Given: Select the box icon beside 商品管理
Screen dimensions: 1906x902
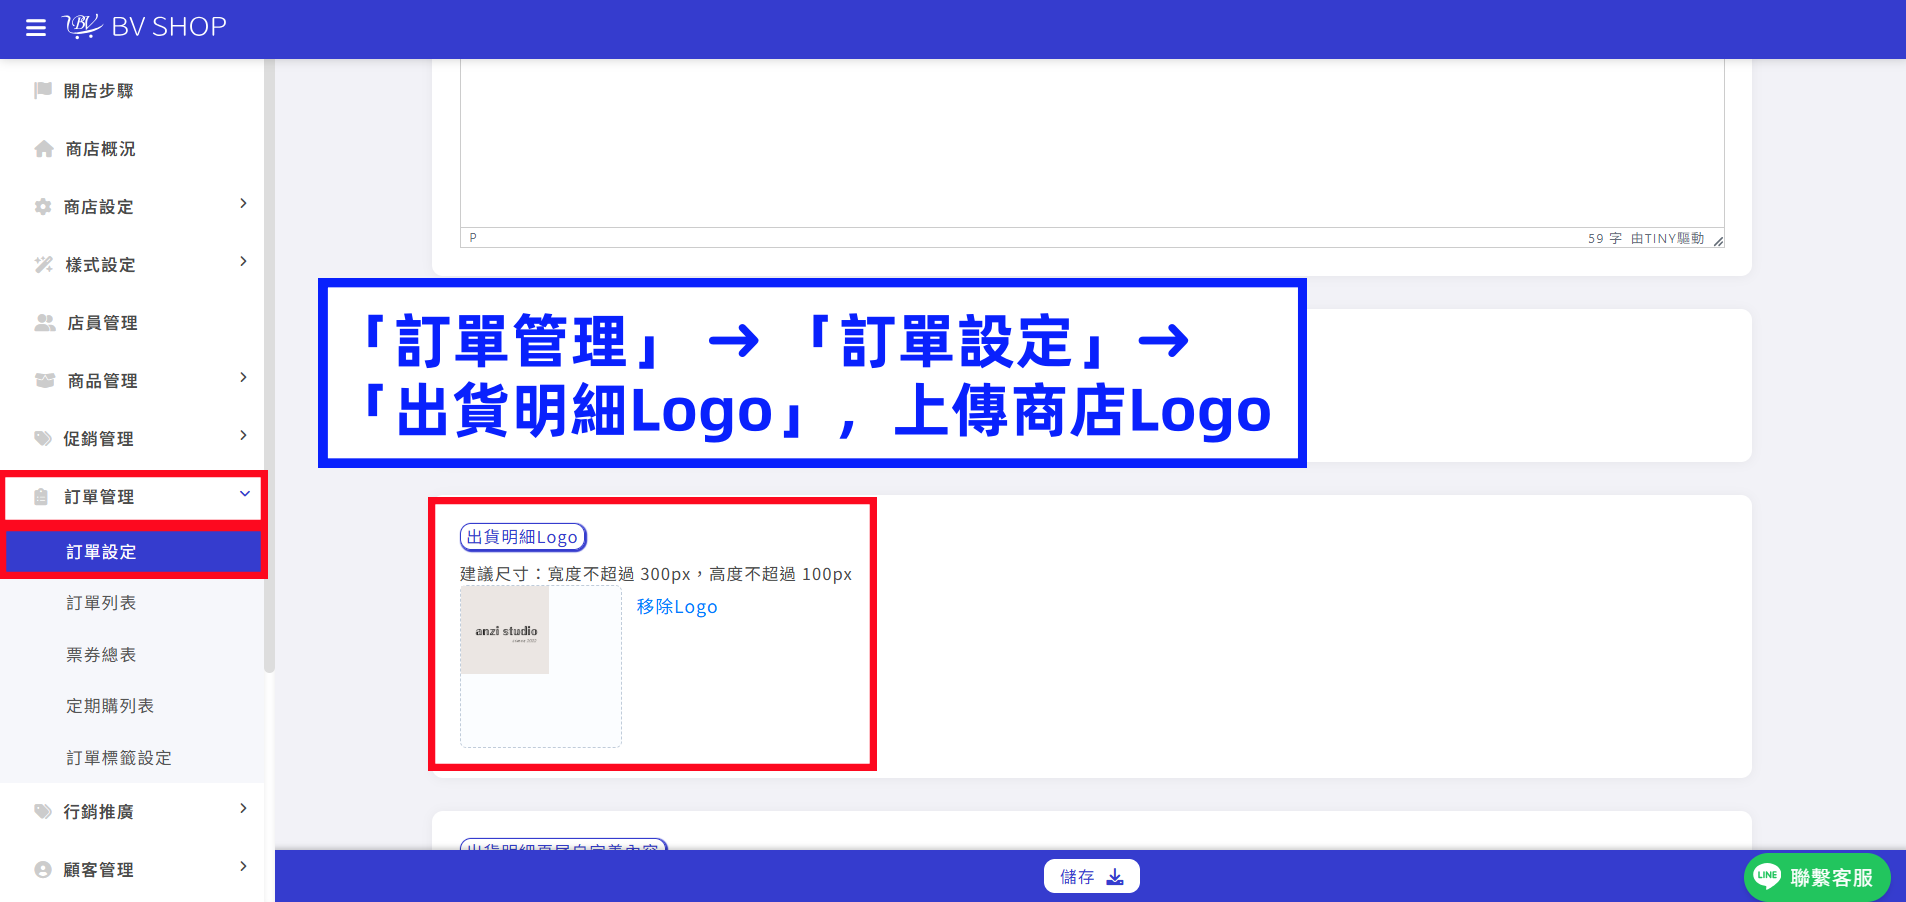Looking at the screenshot, I should click(45, 381).
